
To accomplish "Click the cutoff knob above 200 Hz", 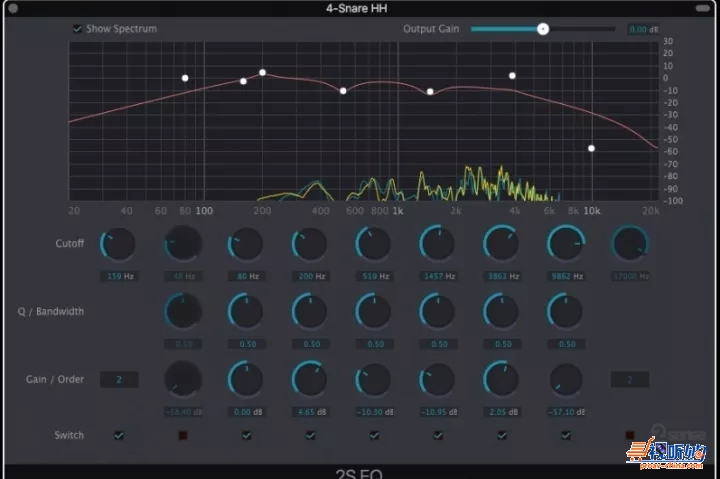I will (309, 244).
